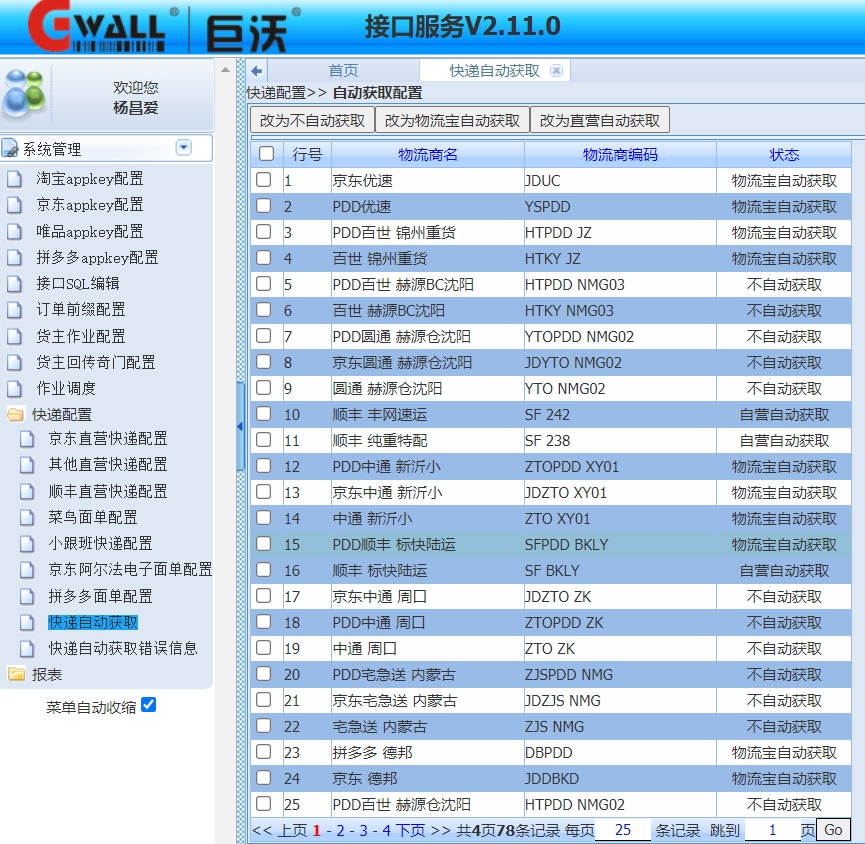Sort by 物流商名 column header
Image resolution: width=865 pixels, height=844 pixels.
click(428, 154)
